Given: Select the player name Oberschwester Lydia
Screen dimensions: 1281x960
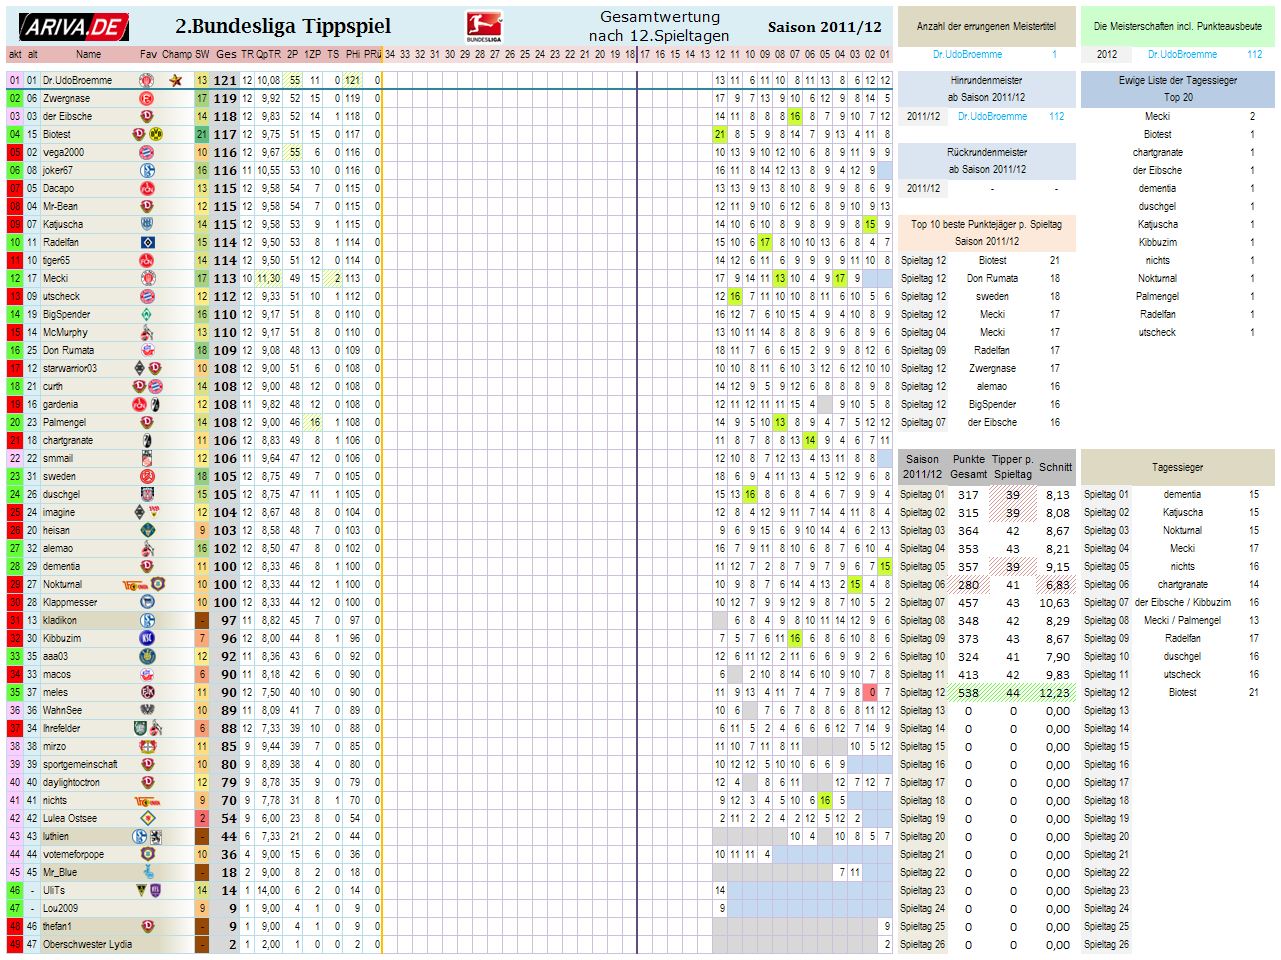Looking at the screenshot, I should click(87, 944).
